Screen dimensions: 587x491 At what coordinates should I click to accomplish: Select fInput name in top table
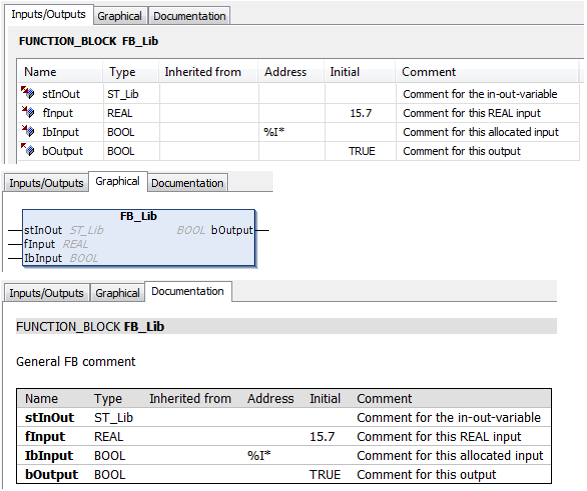[x=58, y=113]
